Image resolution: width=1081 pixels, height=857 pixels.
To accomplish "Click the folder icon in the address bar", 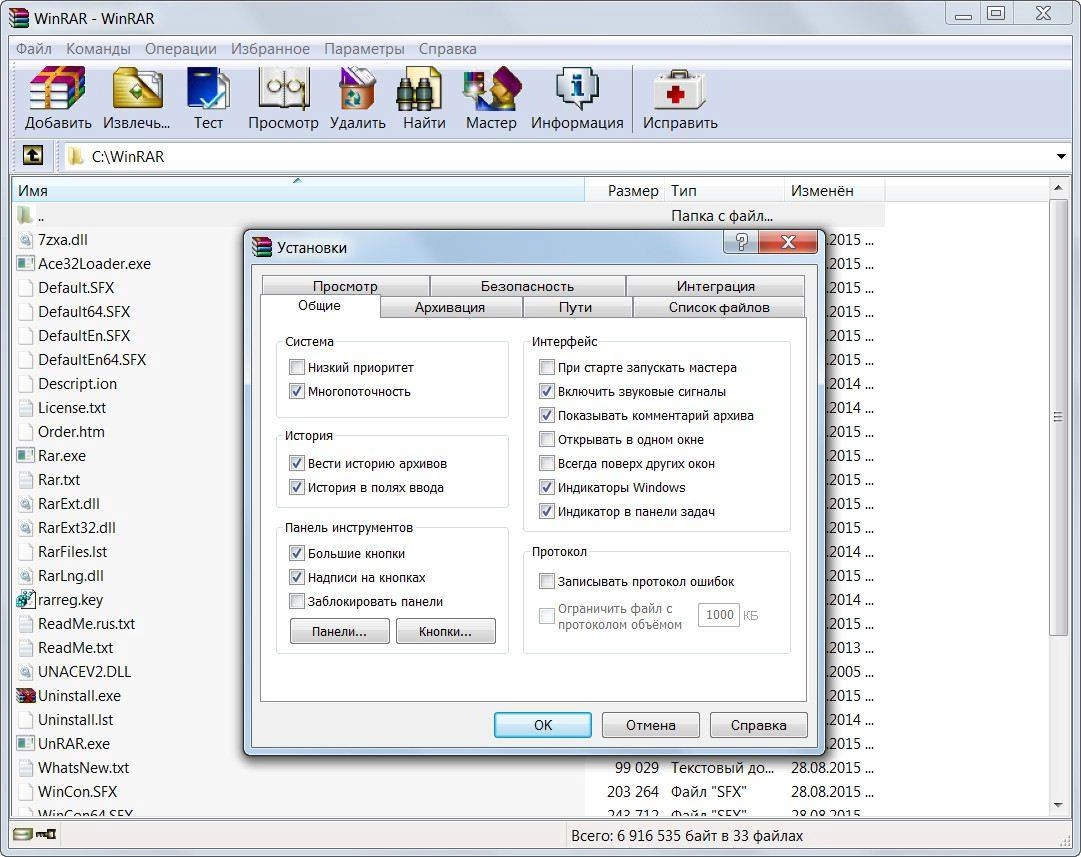I will [x=76, y=157].
